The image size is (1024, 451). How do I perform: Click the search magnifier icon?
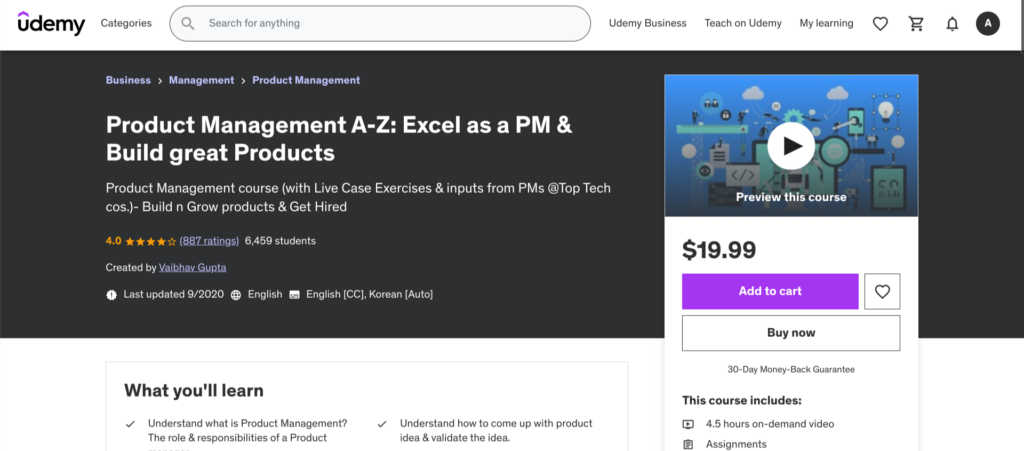(x=188, y=24)
